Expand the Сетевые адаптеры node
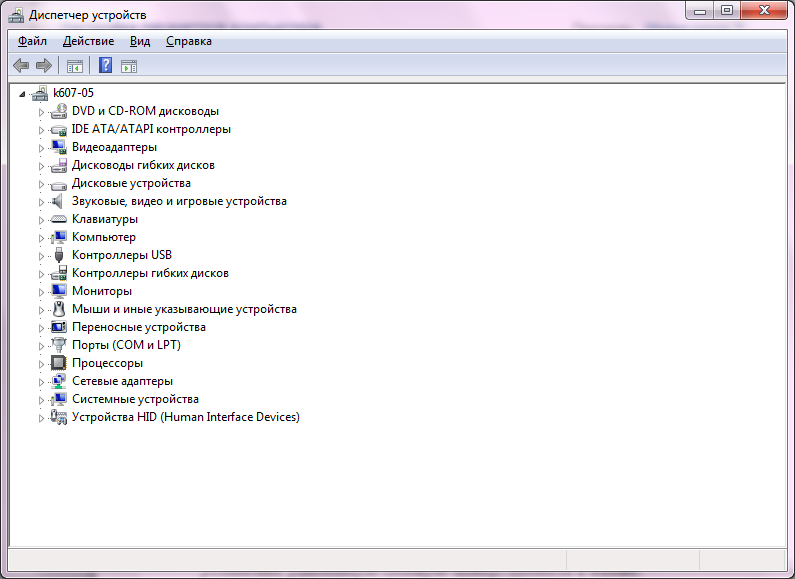Screen dimensions: 795x579 pyautogui.click(x=42, y=382)
